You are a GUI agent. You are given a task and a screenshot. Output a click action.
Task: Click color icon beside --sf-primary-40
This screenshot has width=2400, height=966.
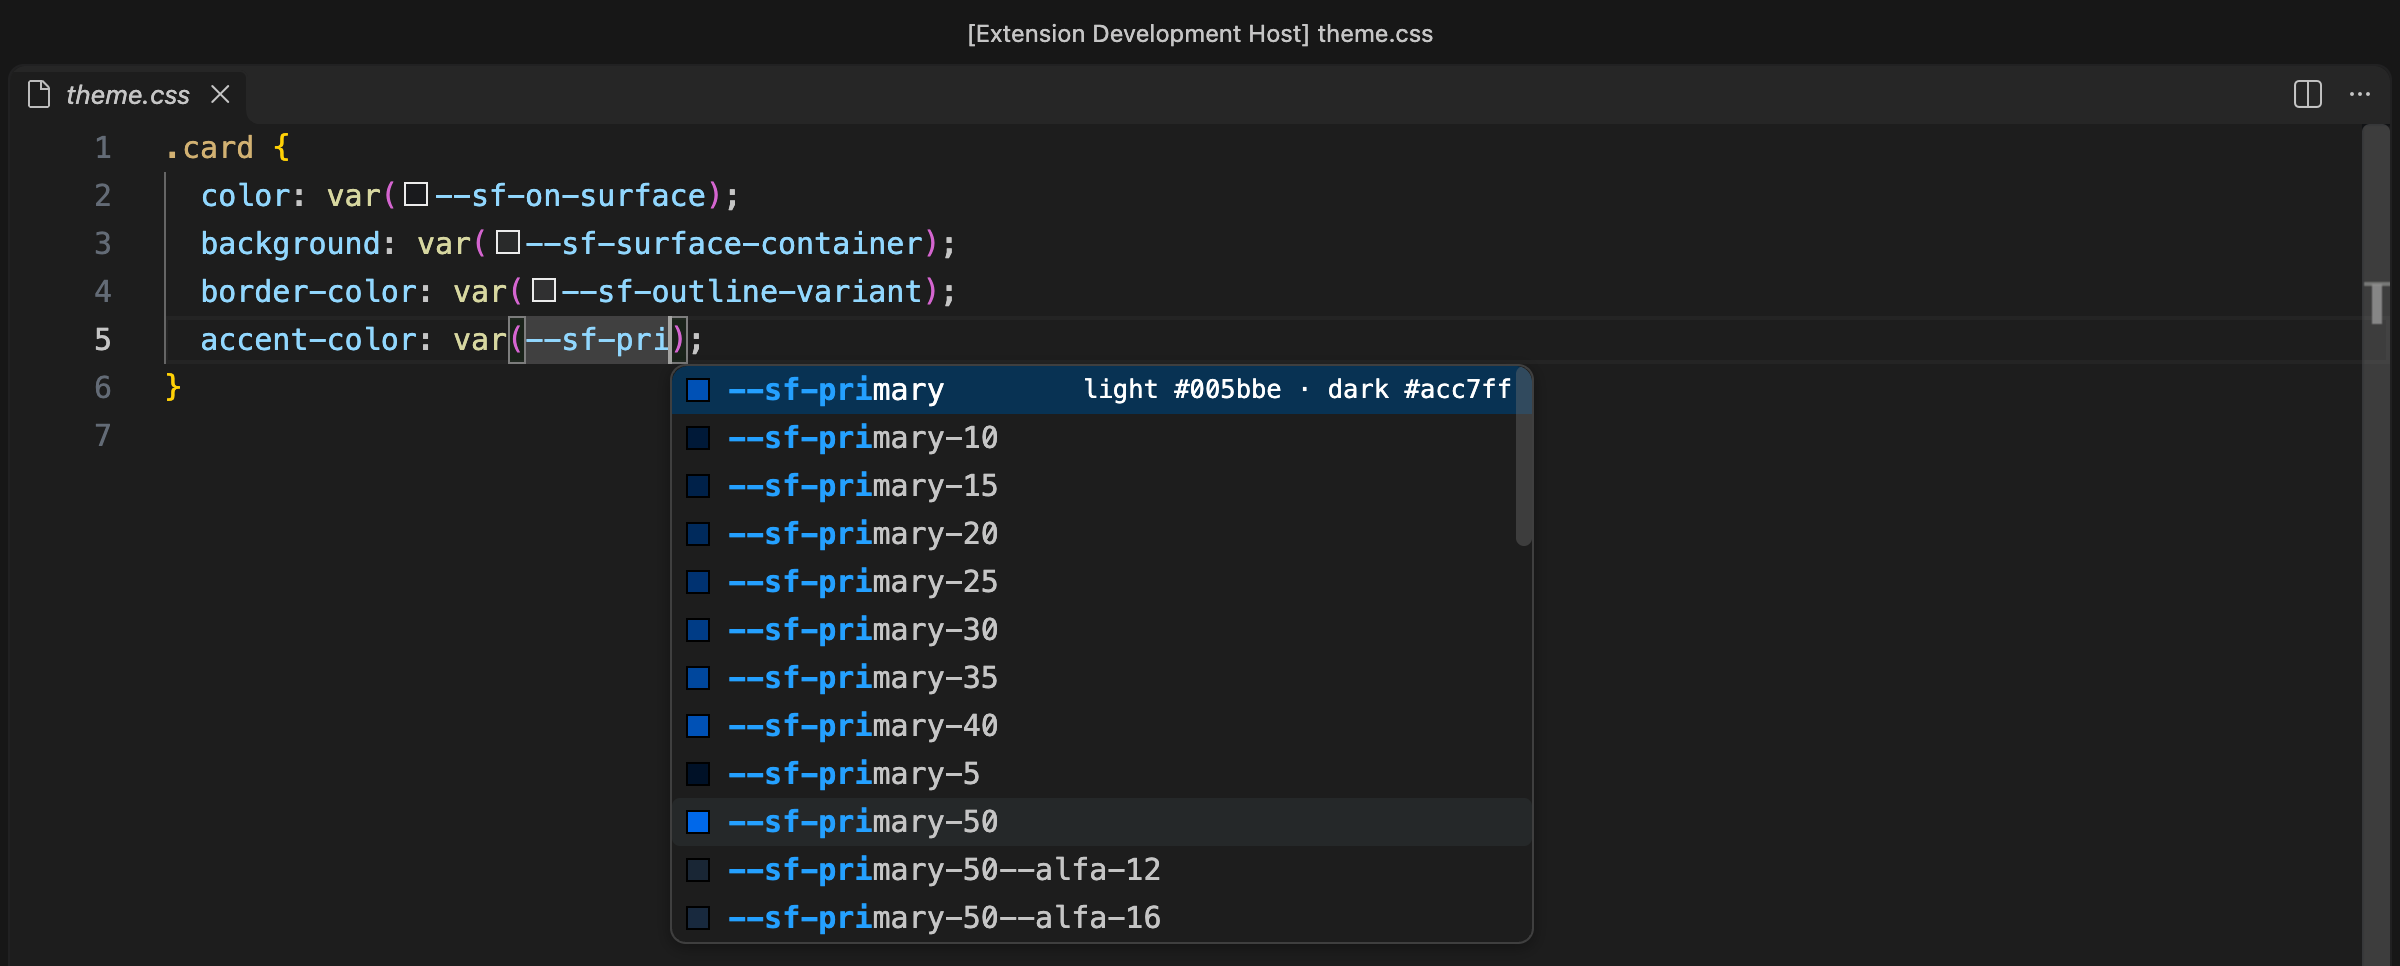(x=698, y=726)
